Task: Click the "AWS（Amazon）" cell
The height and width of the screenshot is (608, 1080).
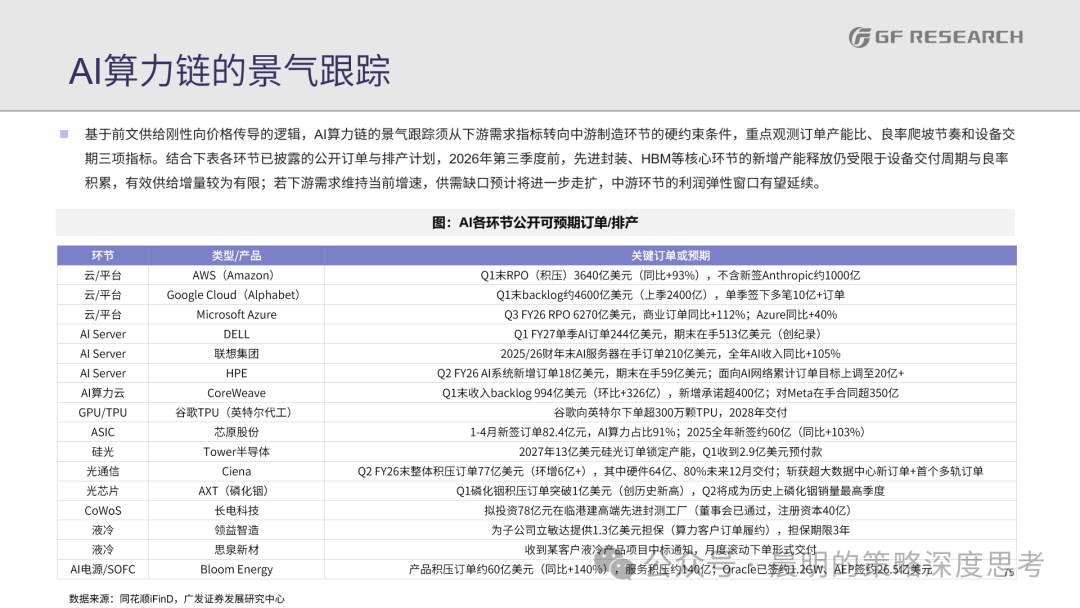Action: coord(236,275)
